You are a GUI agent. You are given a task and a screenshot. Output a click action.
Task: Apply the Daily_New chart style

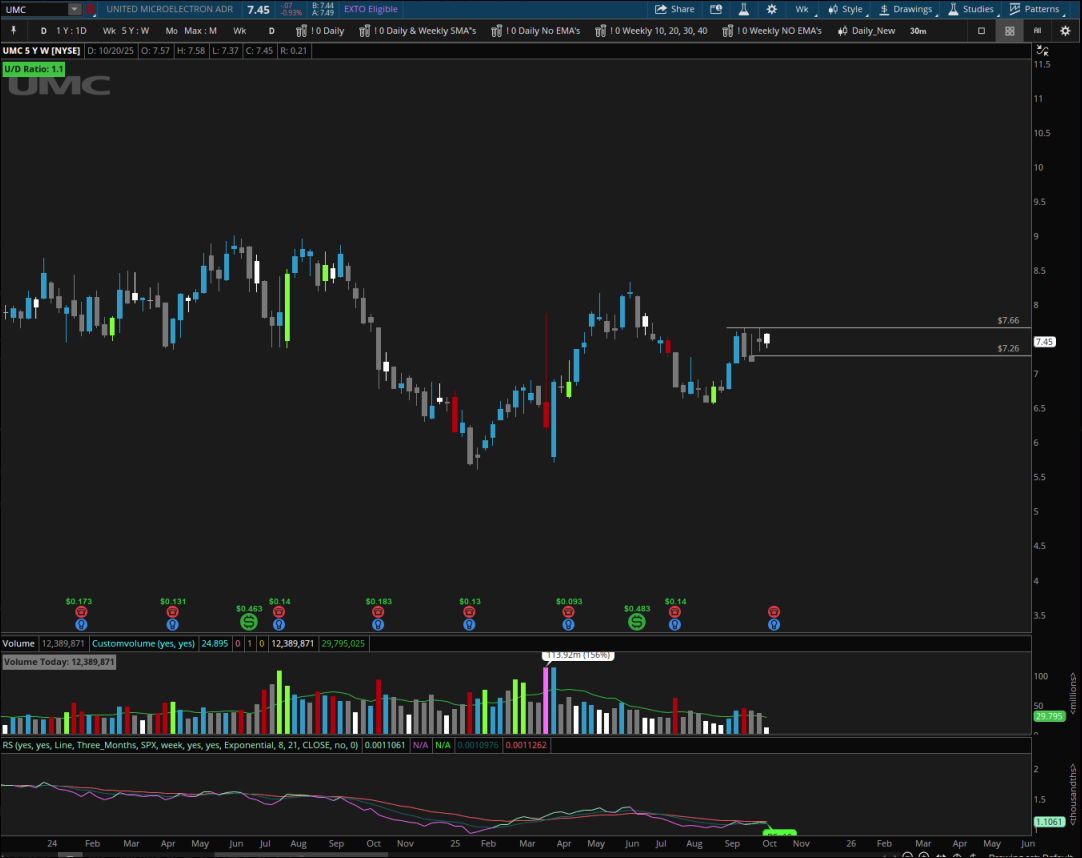tap(866, 31)
